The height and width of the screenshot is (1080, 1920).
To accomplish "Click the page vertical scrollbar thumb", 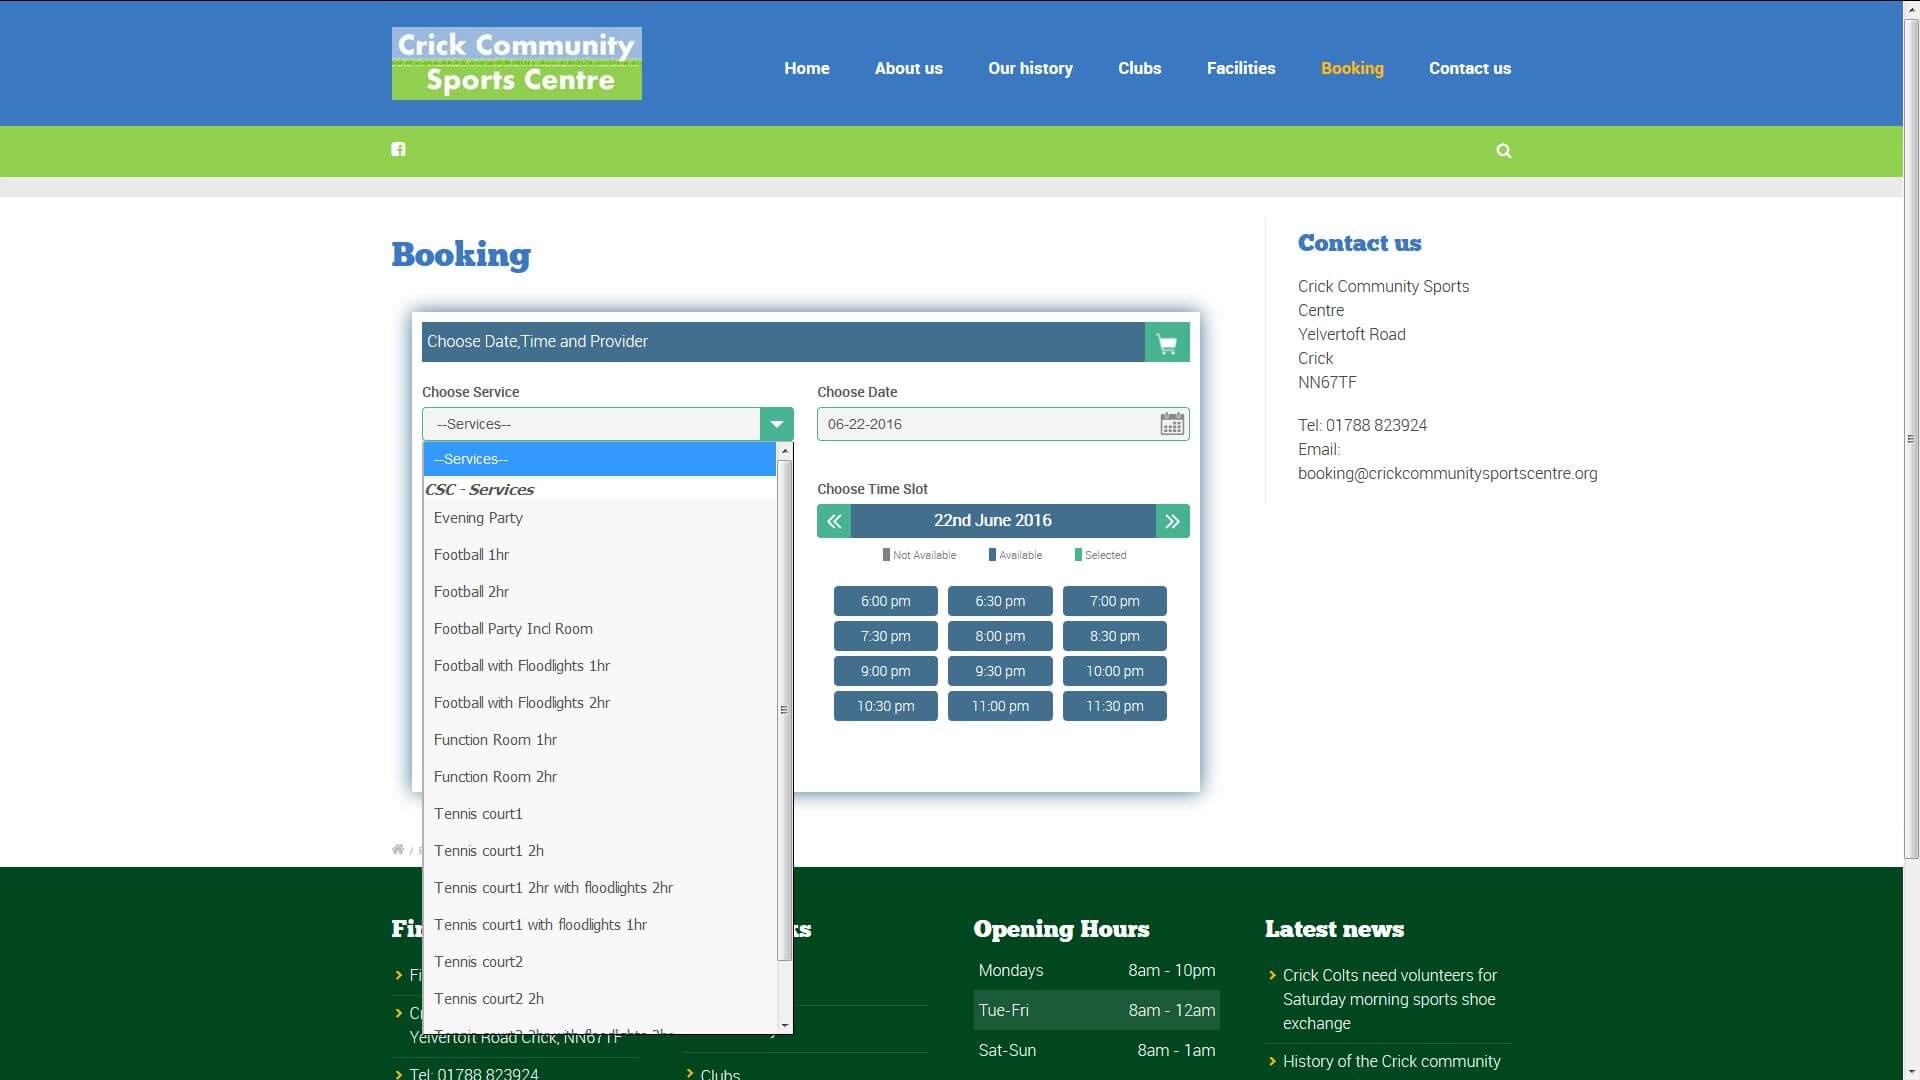I will [x=1911, y=438].
